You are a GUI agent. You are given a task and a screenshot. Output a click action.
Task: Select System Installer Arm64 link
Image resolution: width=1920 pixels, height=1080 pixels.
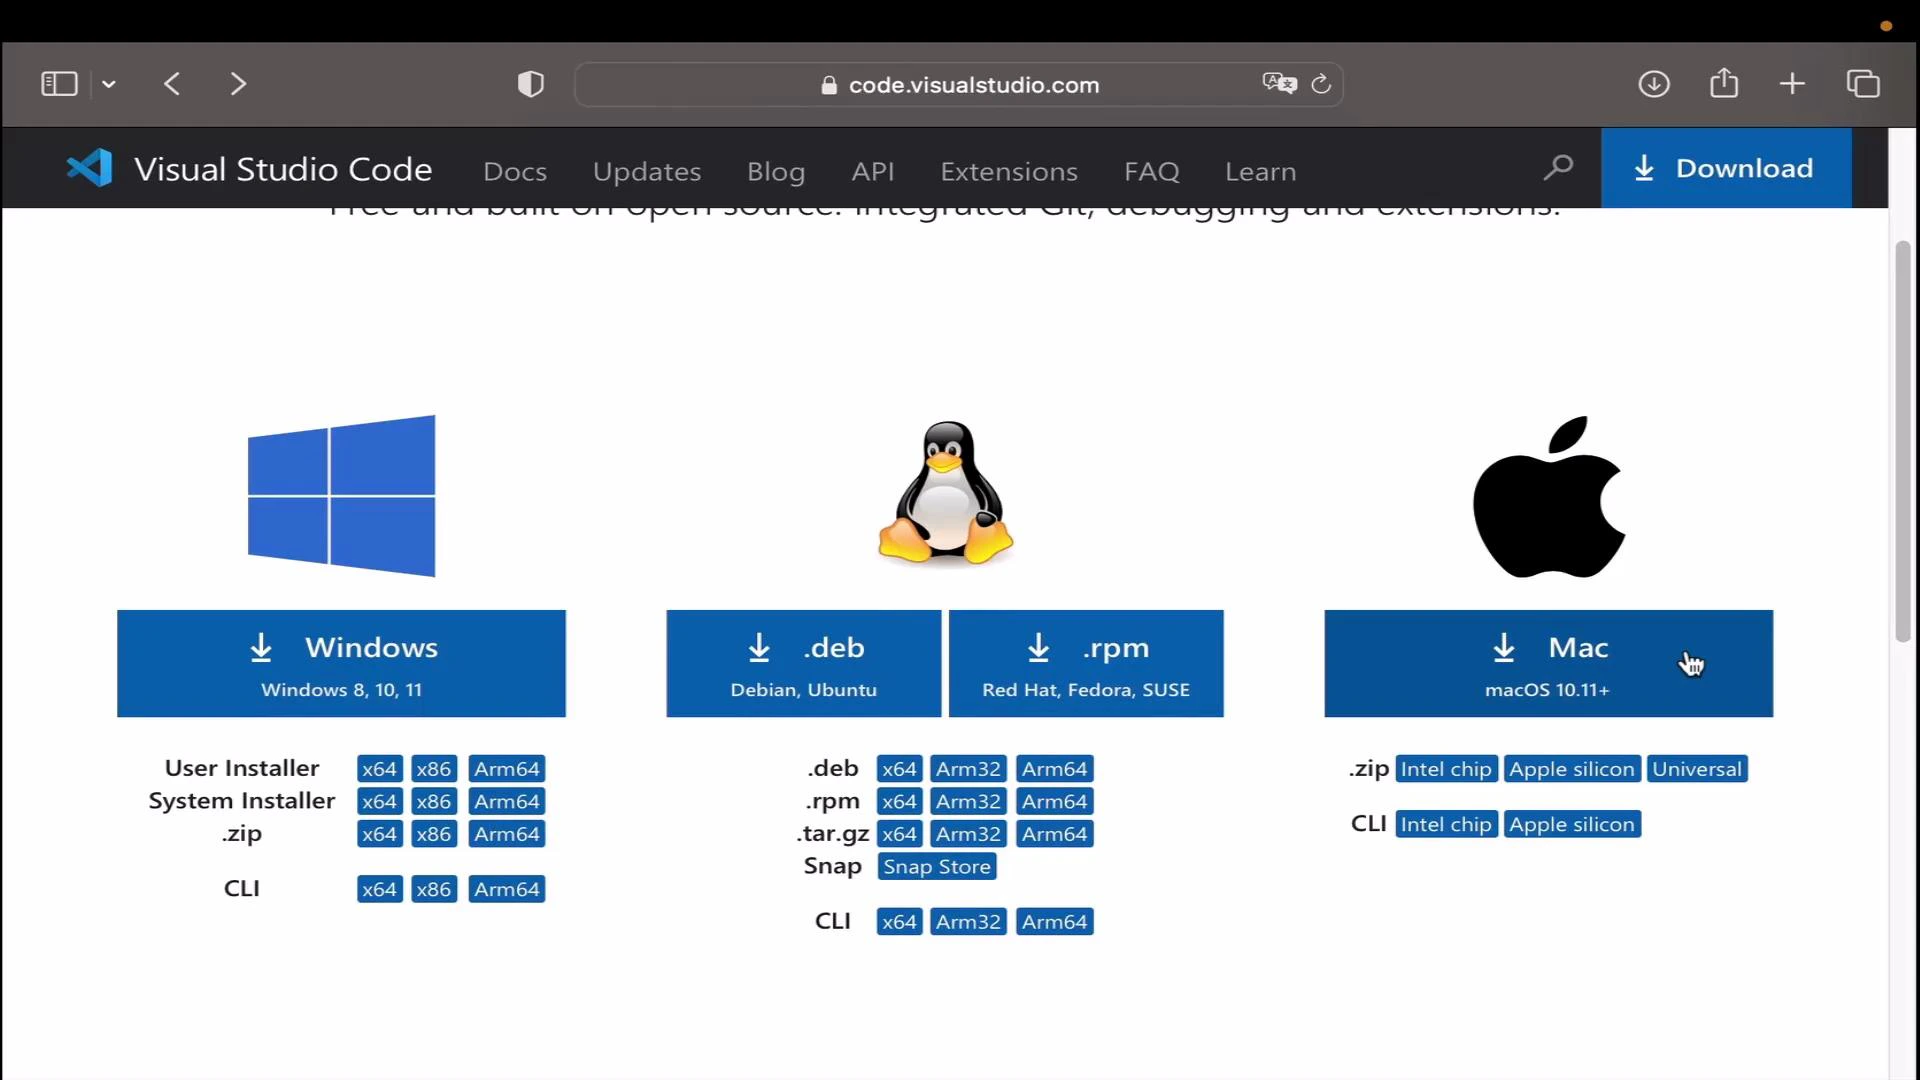pyautogui.click(x=507, y=802)
